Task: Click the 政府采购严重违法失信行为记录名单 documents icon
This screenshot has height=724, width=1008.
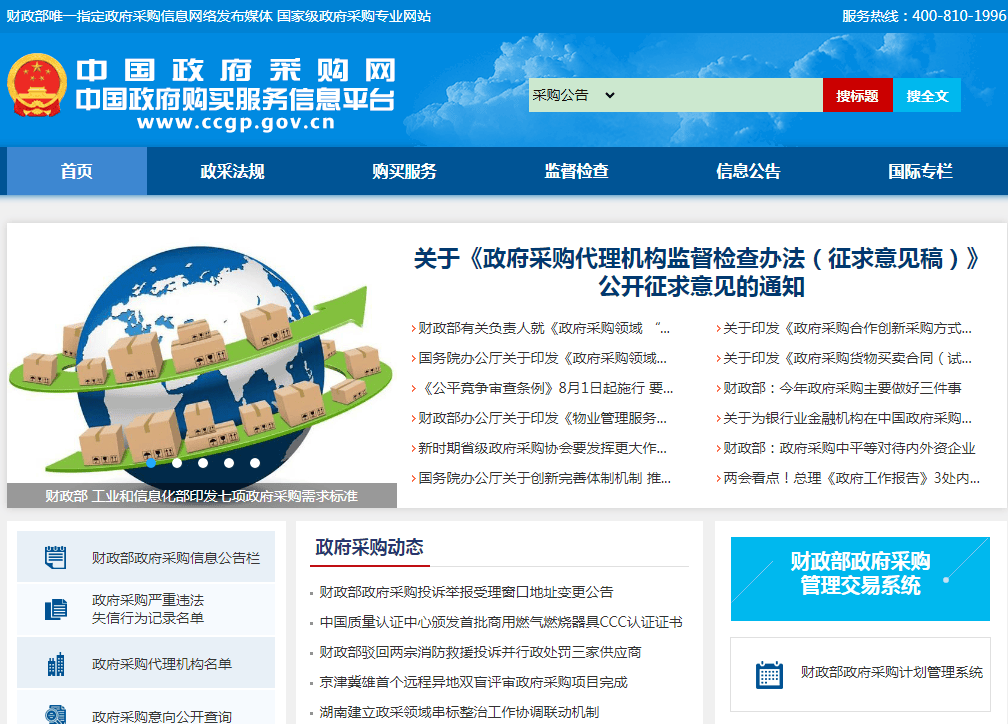Action: [x=56, y=609]
